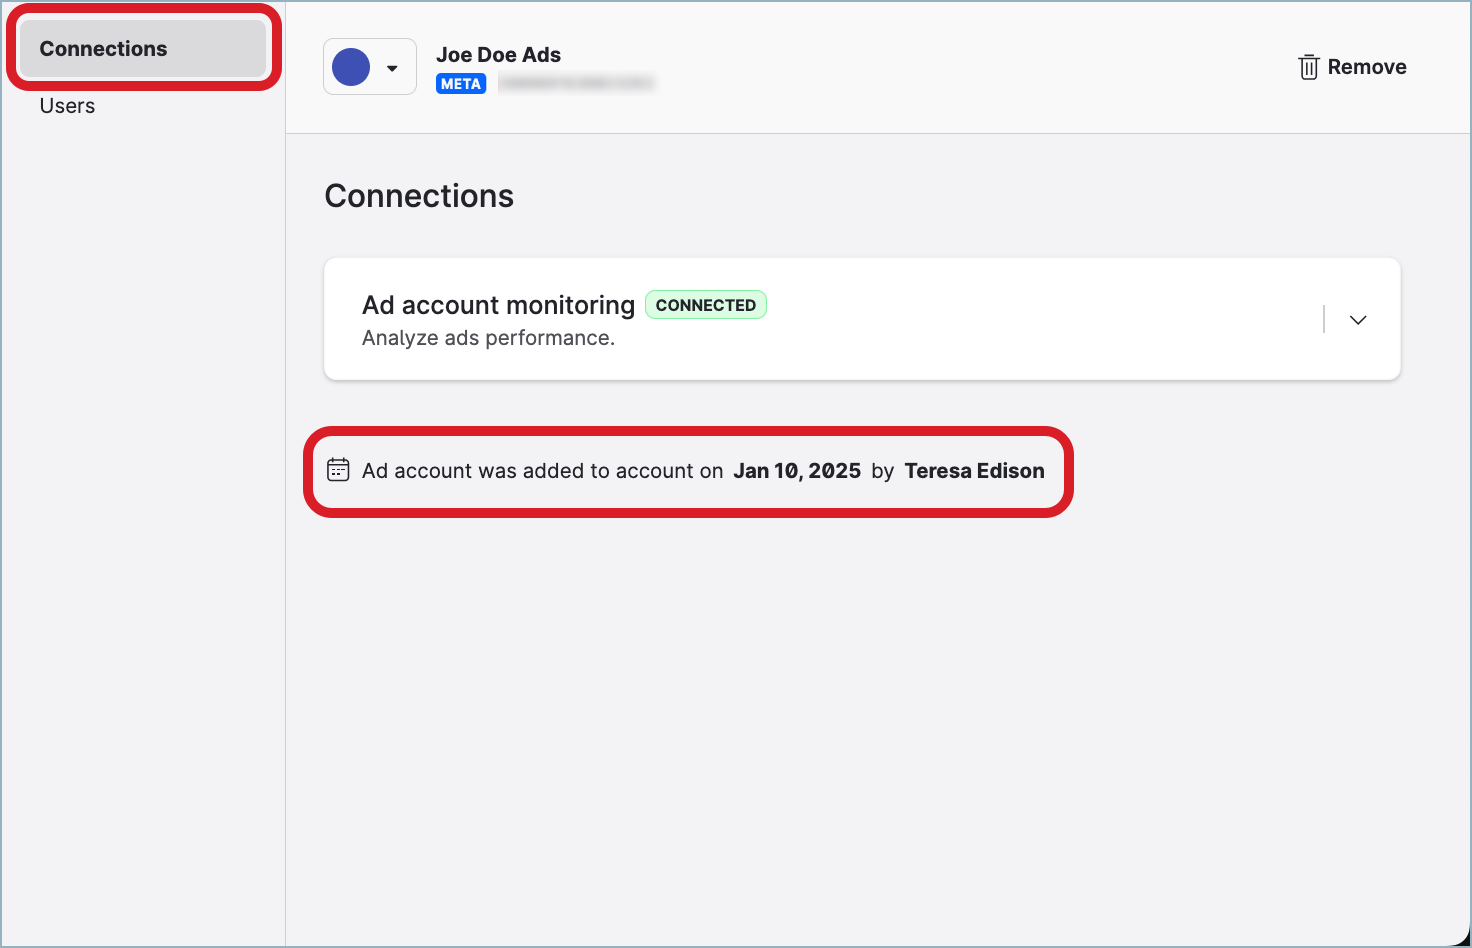
Task: Select the Jan 10, 2025 date text
Action: (x=797, y=470)
